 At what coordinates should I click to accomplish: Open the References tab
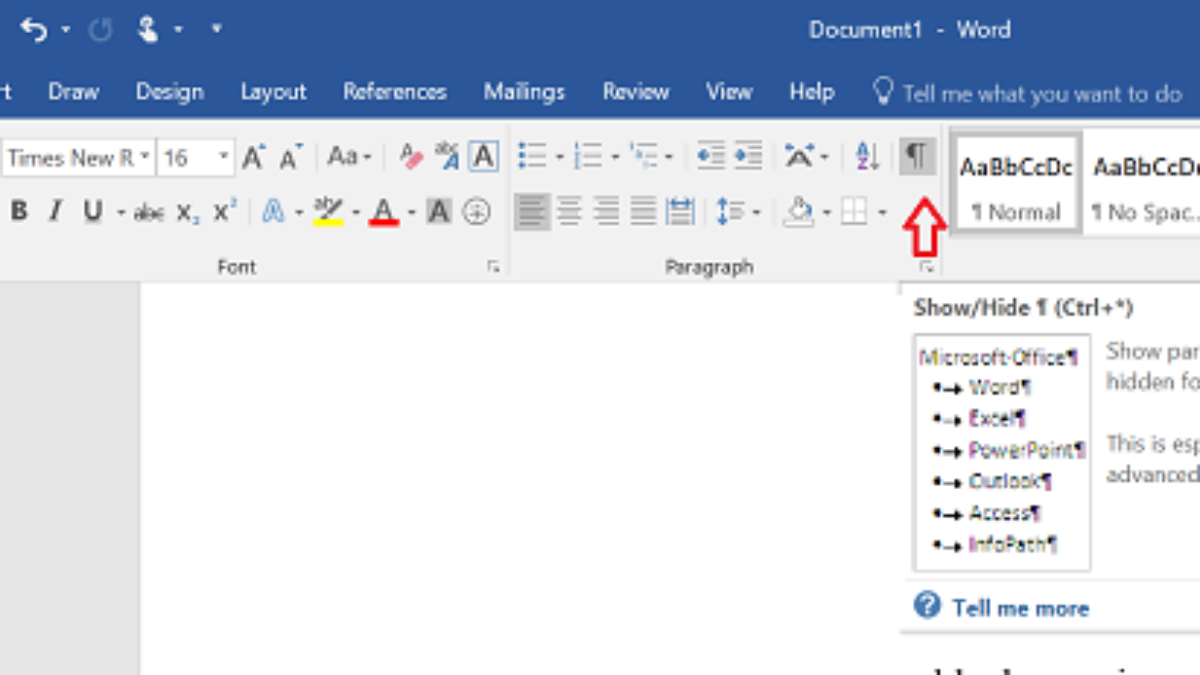coord(394,92)
